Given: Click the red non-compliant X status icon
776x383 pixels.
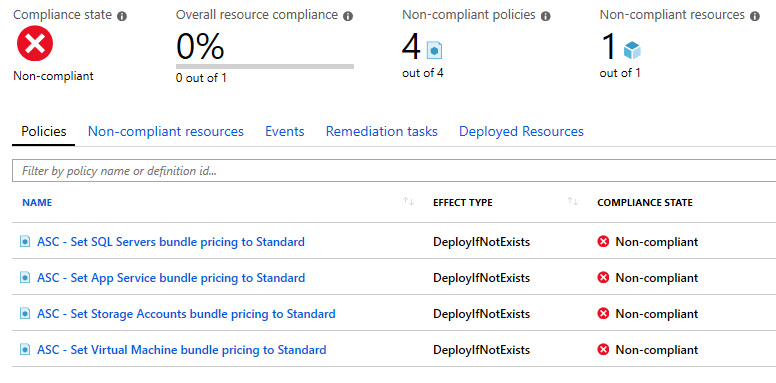Looking at the screenshot, I should point(35,44).
